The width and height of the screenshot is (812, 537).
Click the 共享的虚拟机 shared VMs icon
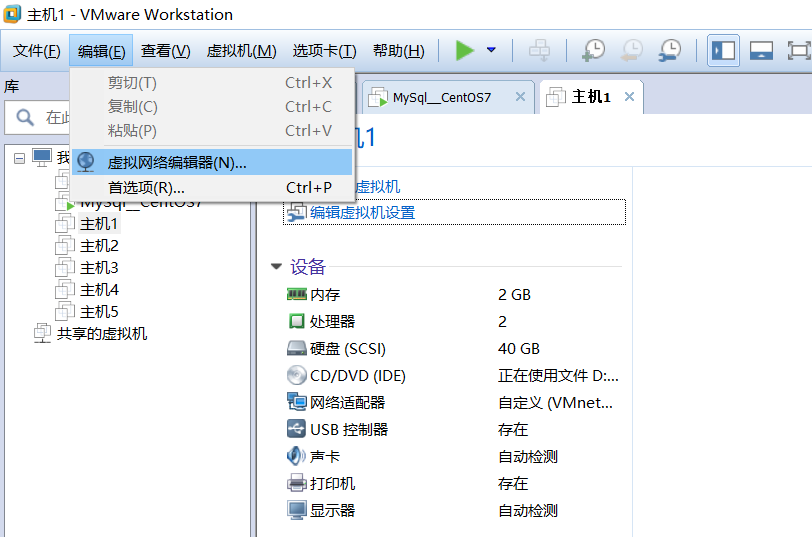click(42, 333)
